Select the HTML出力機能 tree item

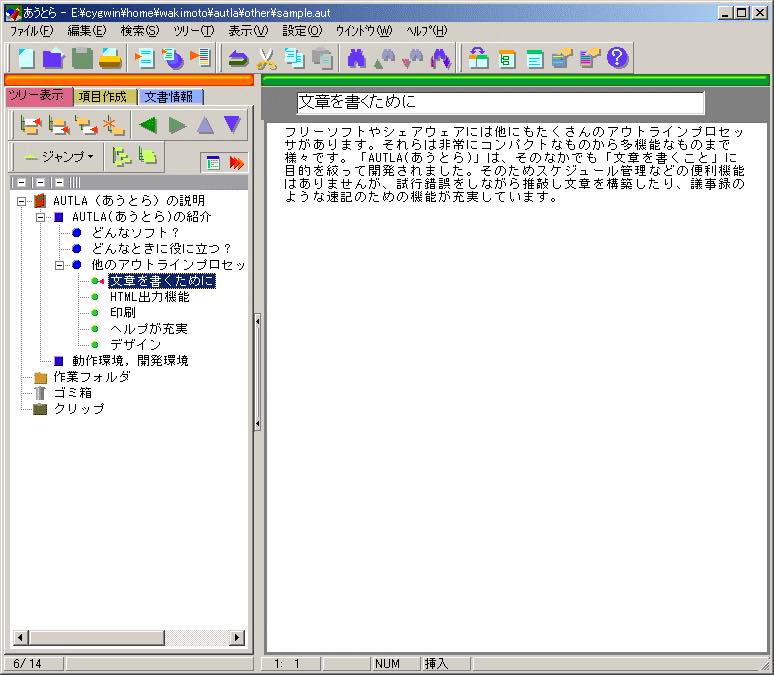pos(149,297)
